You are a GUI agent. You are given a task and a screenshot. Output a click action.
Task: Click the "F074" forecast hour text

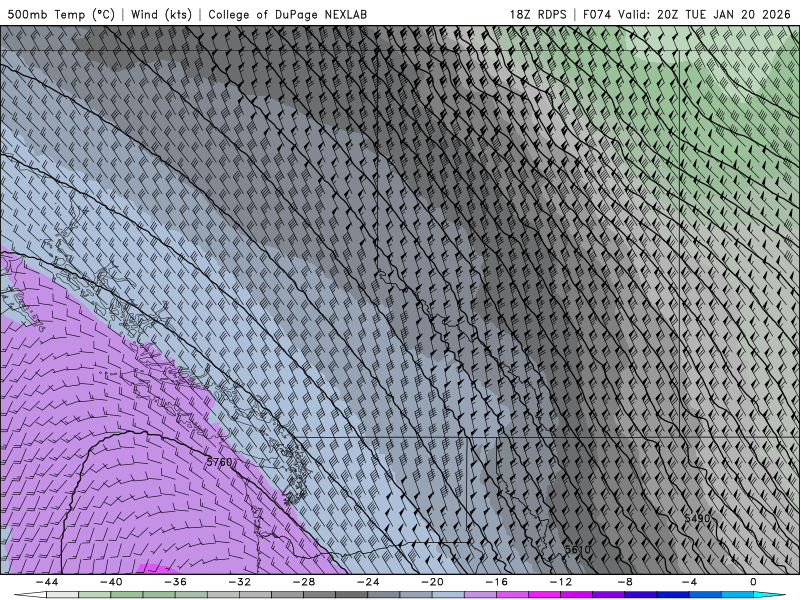(x=597, y=14)
